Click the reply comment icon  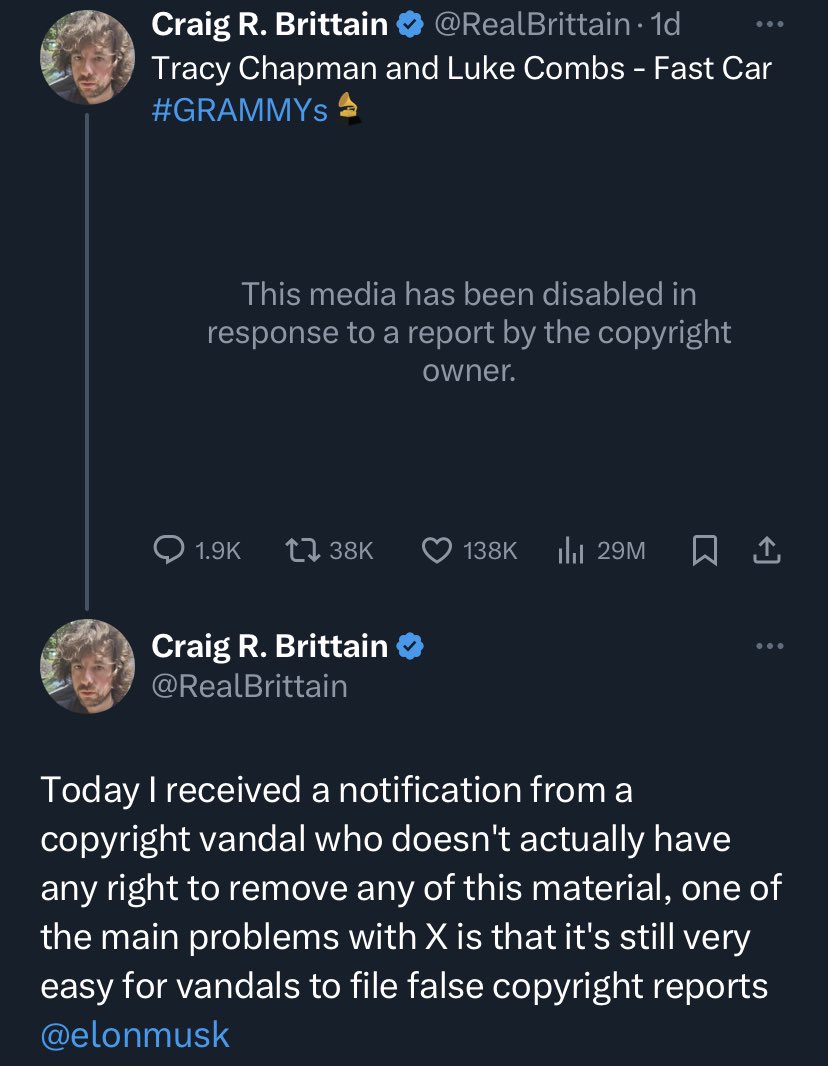tap(167, 549)
